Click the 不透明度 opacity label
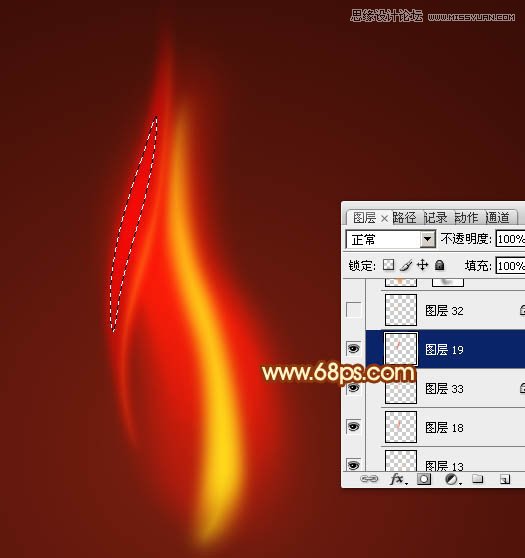Screen dimensions: 525x558 (466, 239)
